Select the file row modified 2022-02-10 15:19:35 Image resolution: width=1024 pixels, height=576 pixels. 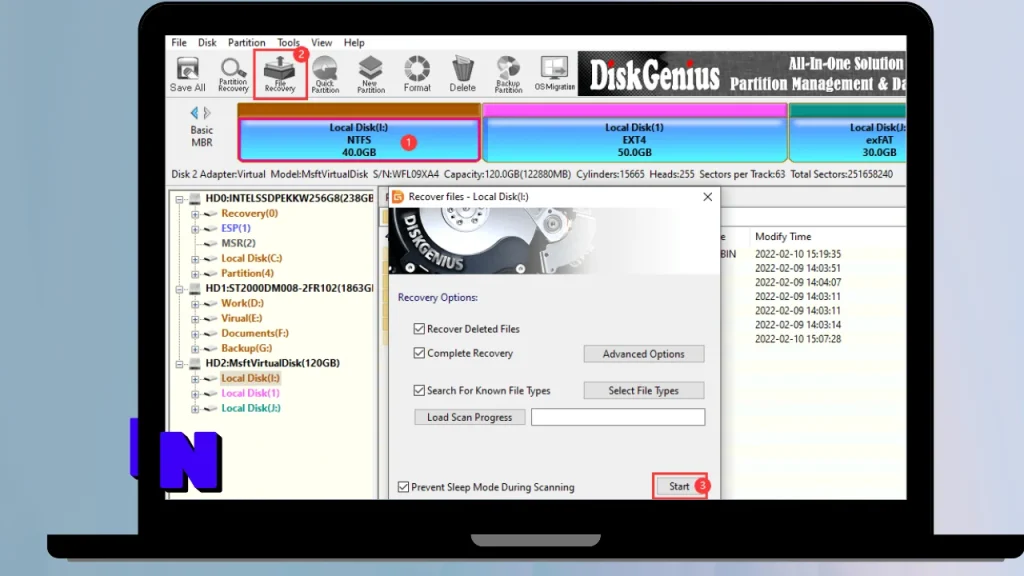[x=798, y=254]
